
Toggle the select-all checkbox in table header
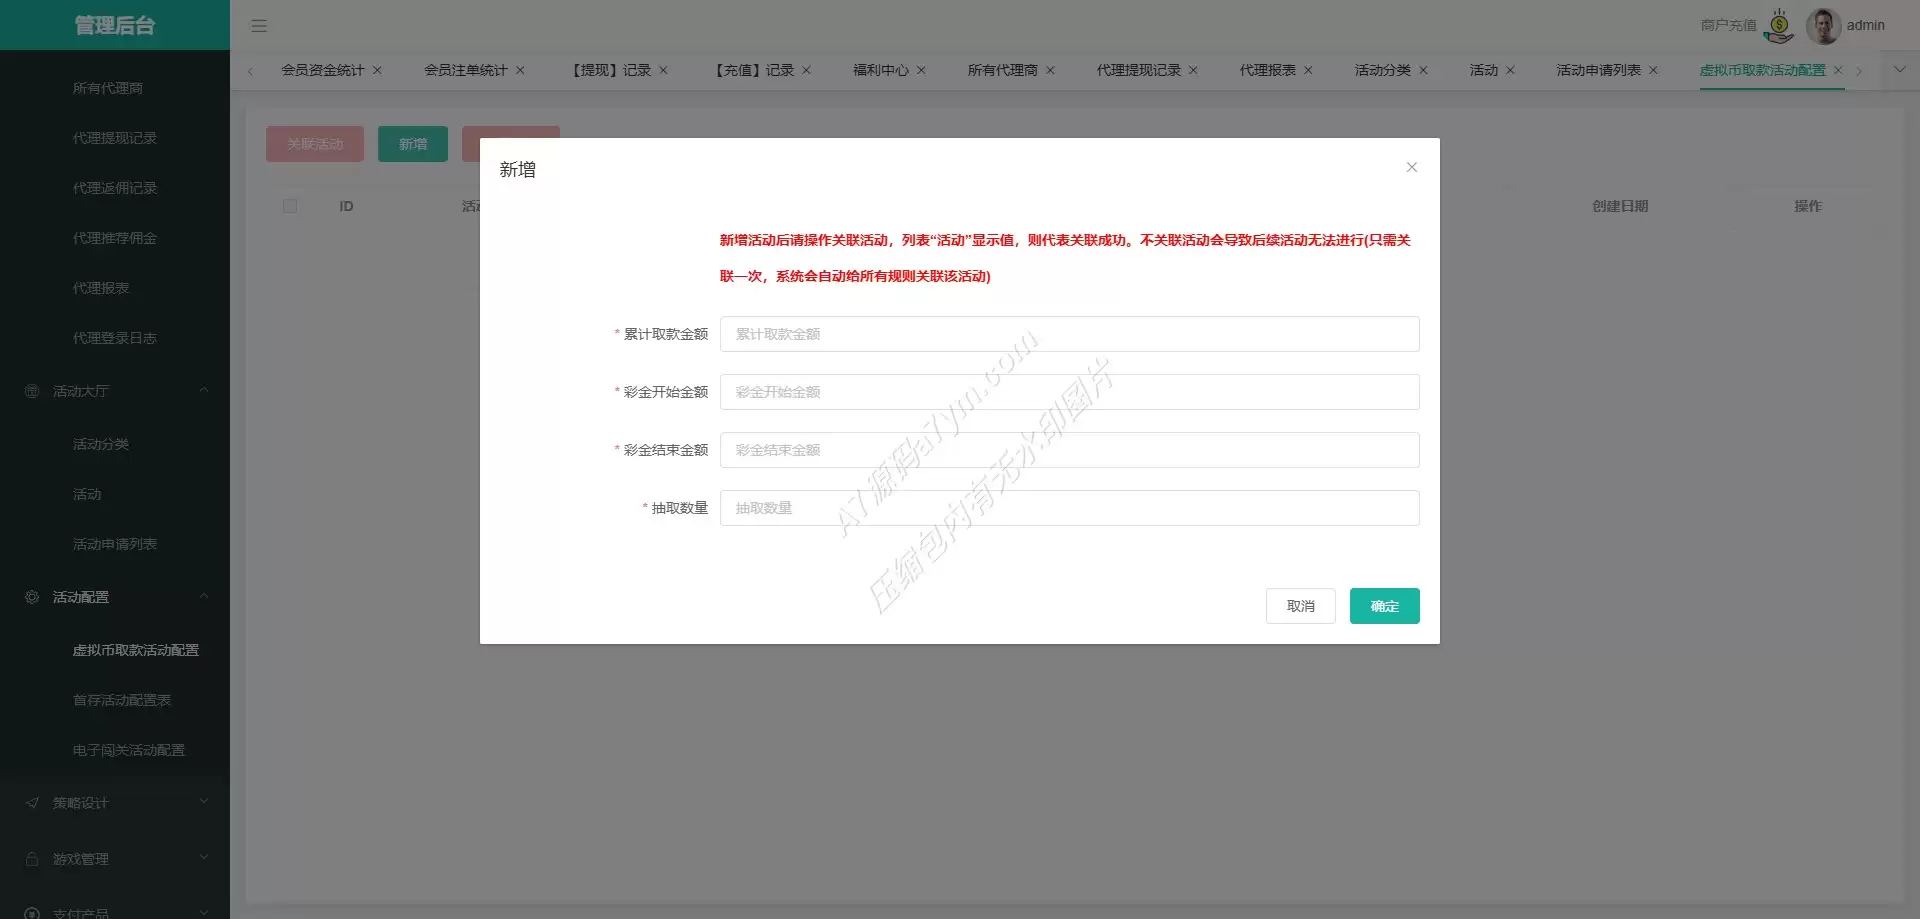pyautogui.click(x=290, y=206)
